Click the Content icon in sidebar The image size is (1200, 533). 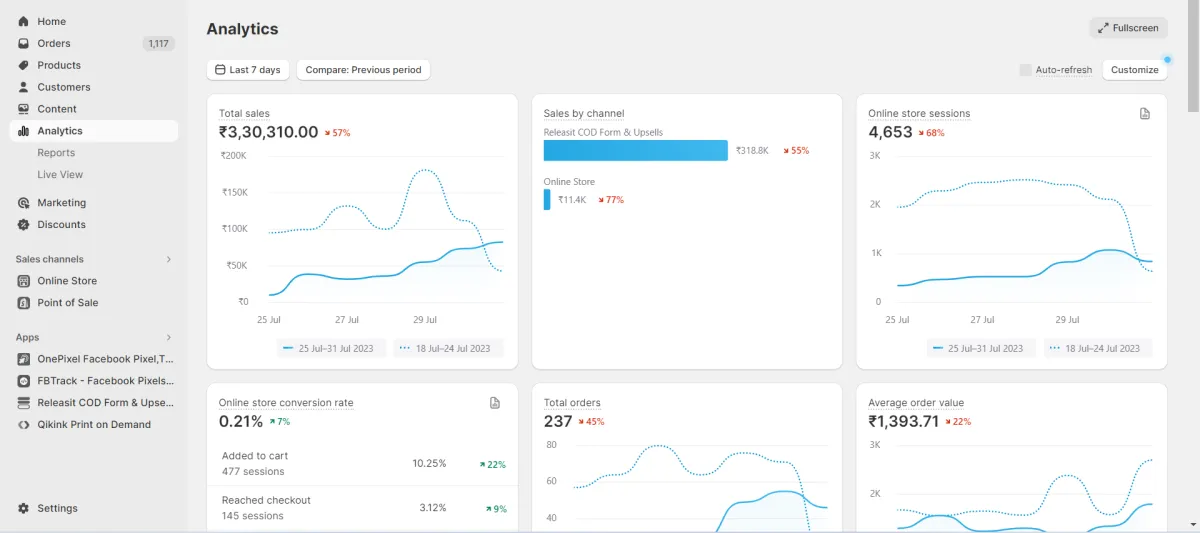click(24, 109)
